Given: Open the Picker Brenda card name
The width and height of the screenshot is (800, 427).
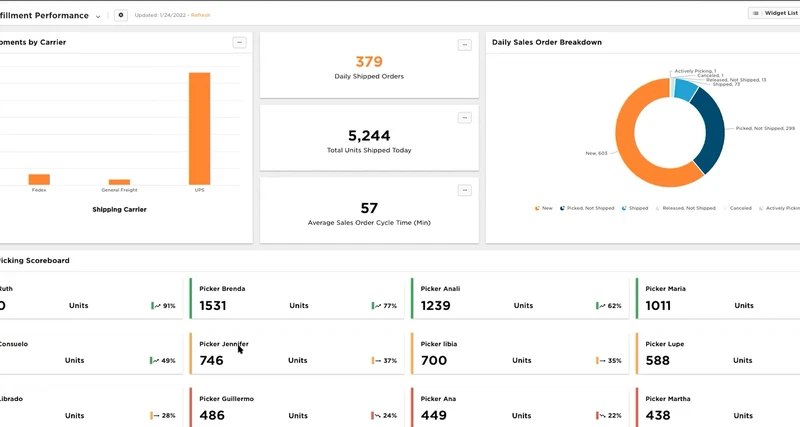Looking at the screenshot, I should tap(222, 289).
